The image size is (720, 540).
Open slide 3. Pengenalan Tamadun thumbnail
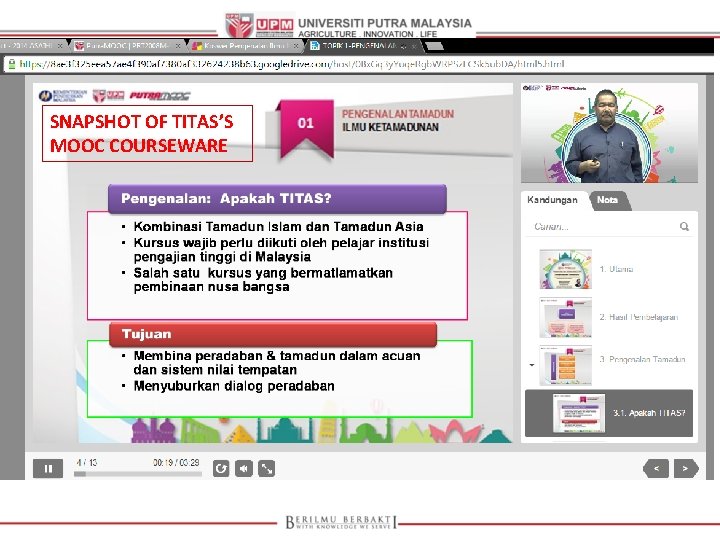click(x=566, y=365)
